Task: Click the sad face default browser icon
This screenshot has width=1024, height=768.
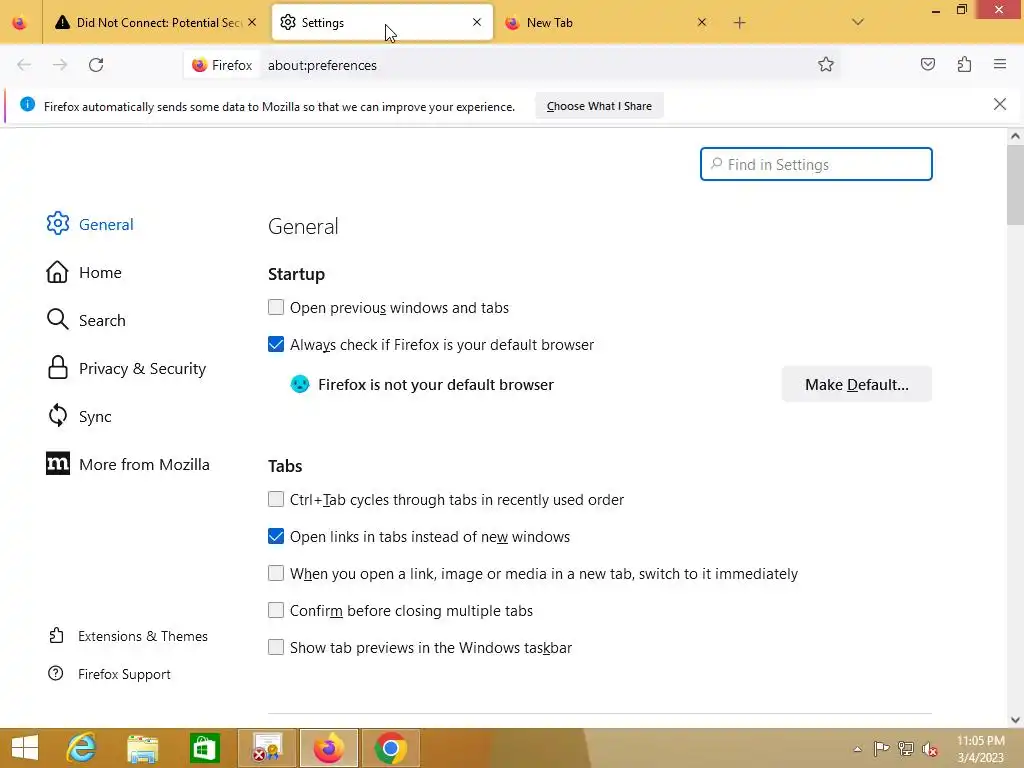Action: coord(300,384)
